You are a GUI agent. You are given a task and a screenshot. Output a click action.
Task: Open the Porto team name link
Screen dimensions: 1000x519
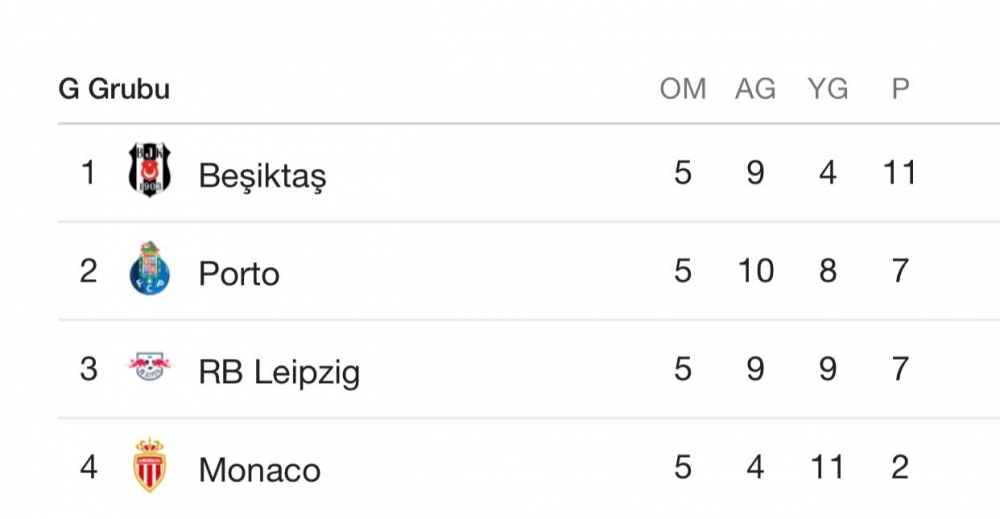tap(239, 272)
